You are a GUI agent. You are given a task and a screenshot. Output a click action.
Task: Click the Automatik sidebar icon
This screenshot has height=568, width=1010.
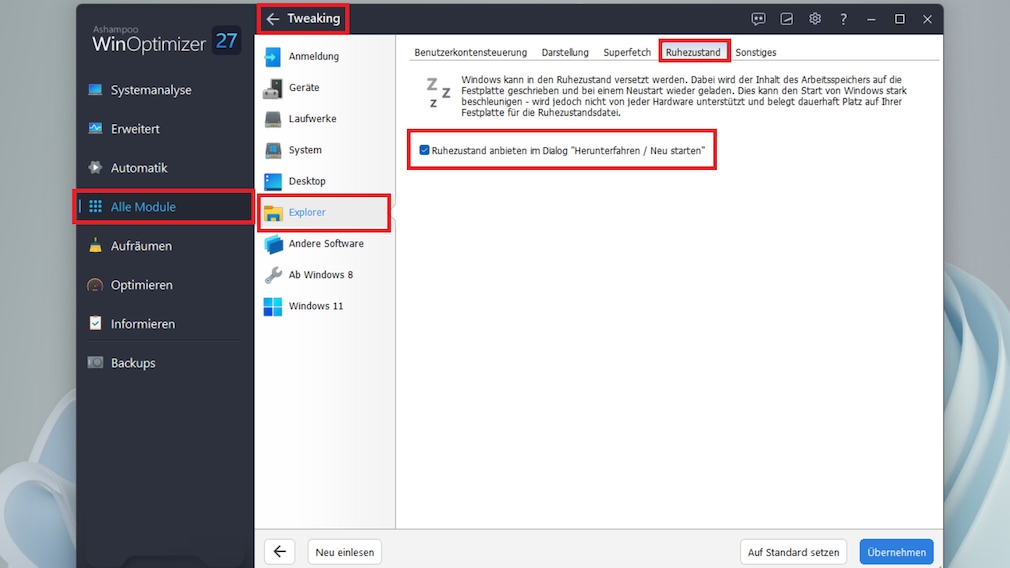(x=95, y=167)
